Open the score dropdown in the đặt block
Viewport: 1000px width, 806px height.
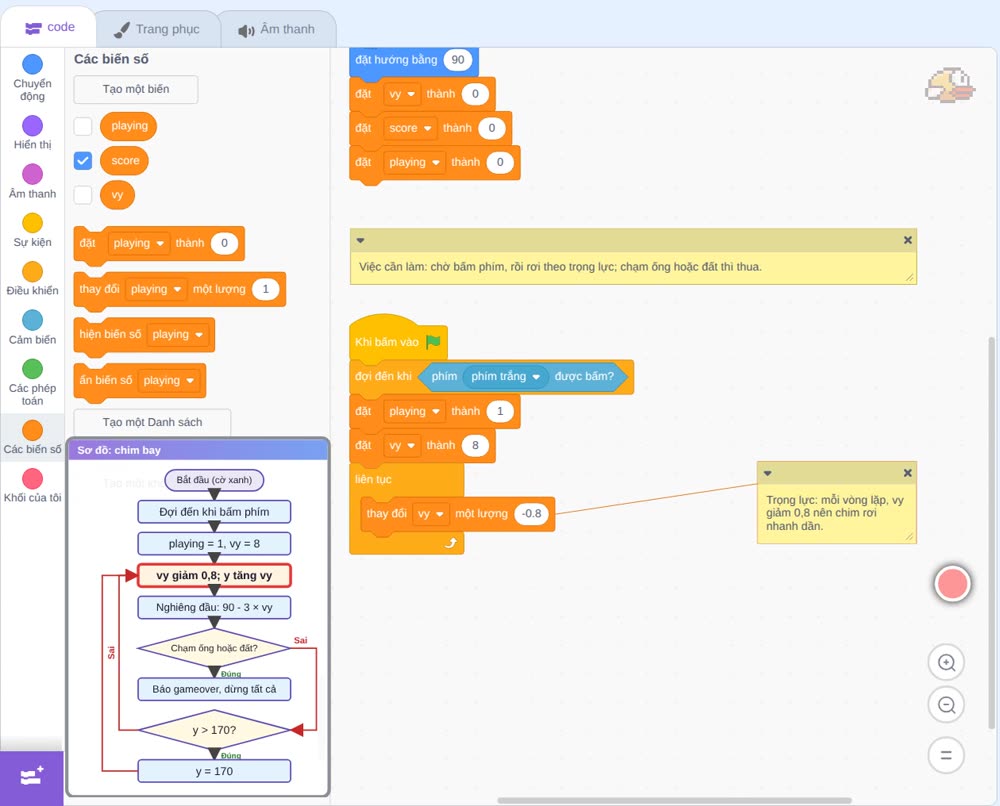410,128
